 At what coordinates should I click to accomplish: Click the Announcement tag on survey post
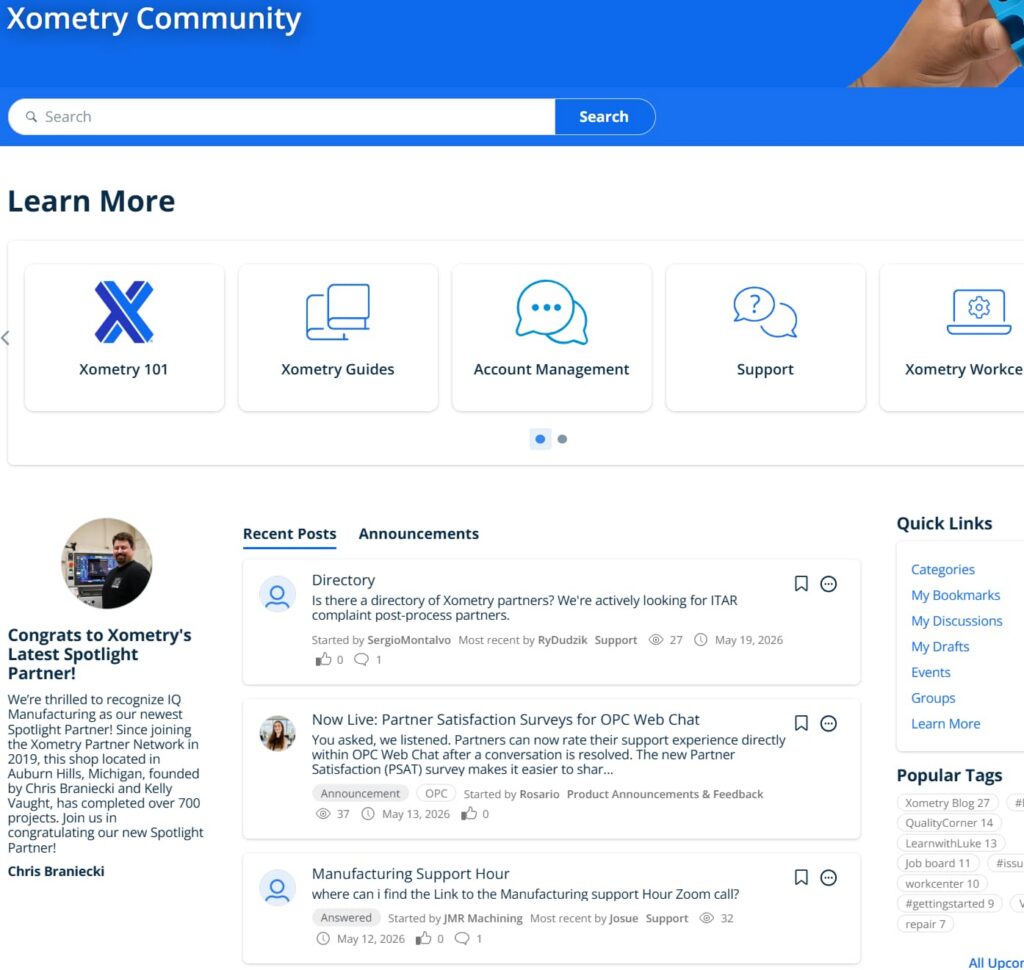pos(360,793)
